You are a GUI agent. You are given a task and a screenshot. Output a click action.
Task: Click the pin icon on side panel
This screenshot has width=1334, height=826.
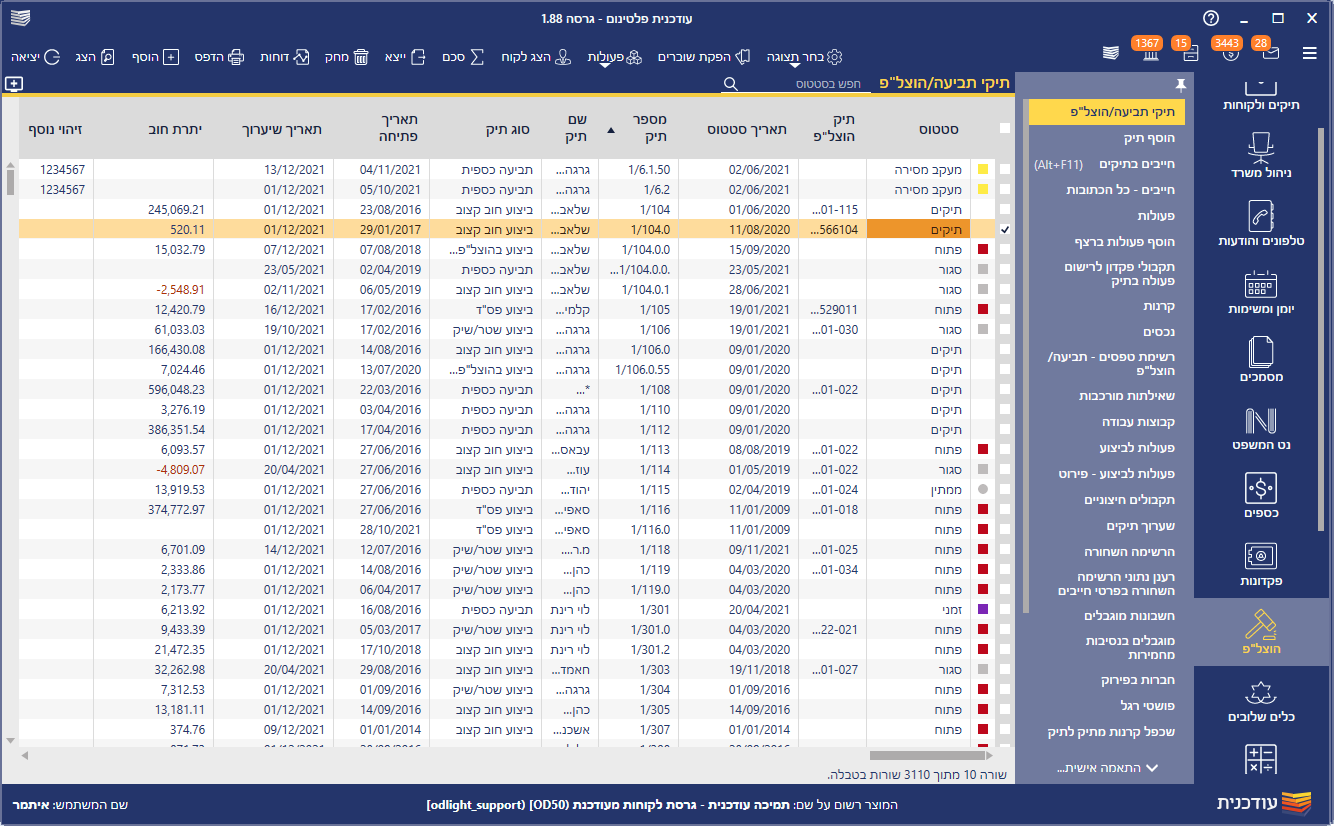click(1180, 84)
